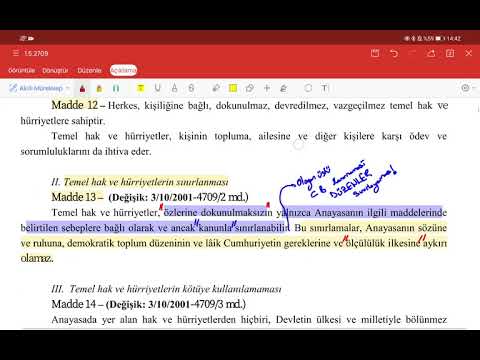Click the text (Değişik: 3/10/2001-4709/3 md.)

(x=176, y=304)
